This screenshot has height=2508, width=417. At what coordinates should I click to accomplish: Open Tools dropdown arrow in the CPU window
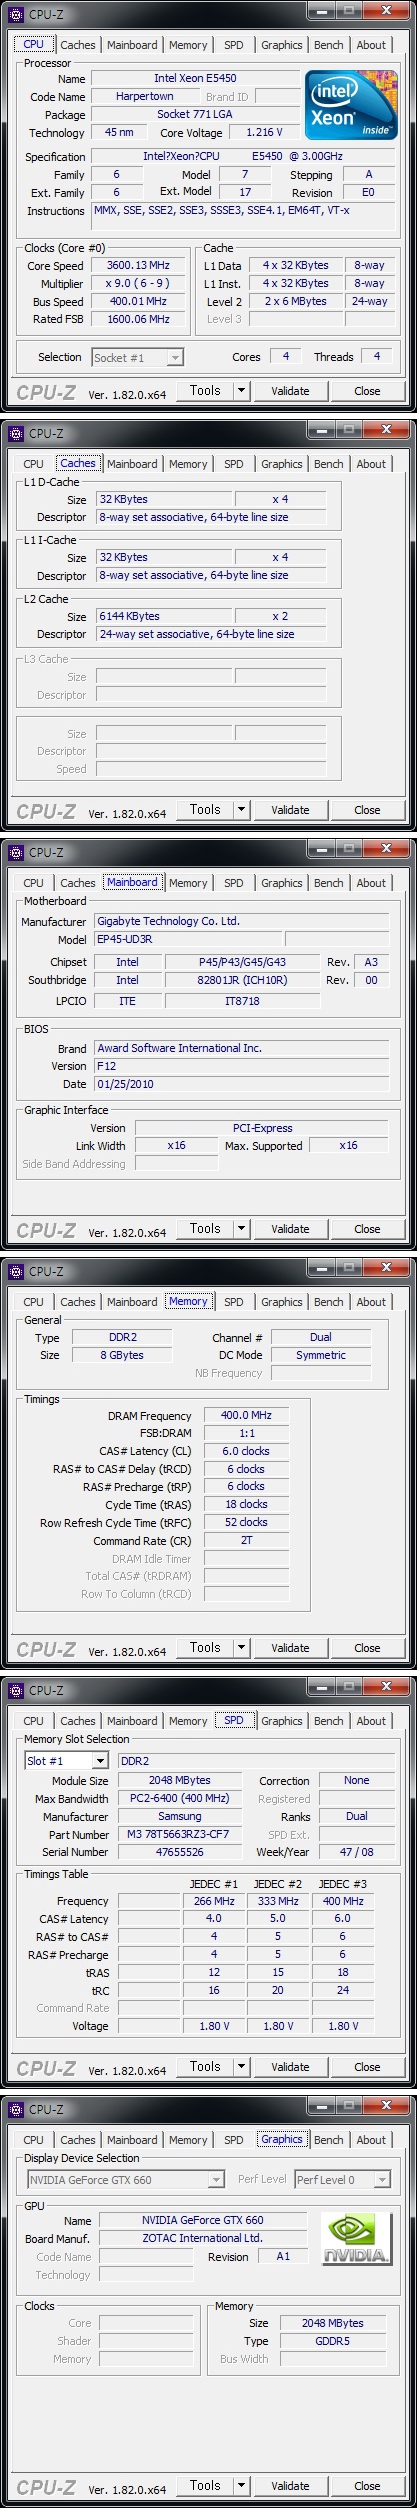point(241,391)
